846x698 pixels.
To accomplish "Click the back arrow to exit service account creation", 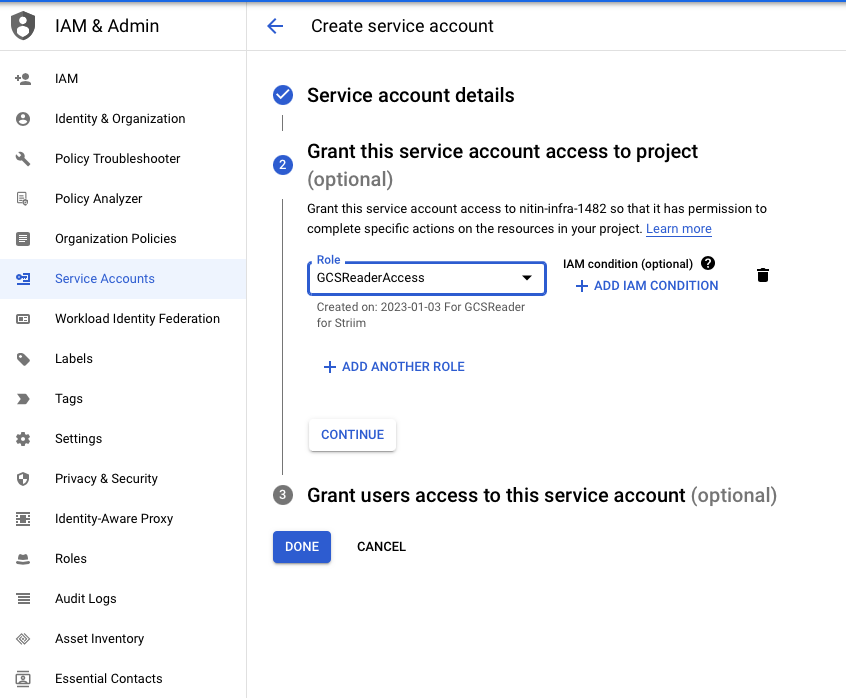I will click(275, 26).
